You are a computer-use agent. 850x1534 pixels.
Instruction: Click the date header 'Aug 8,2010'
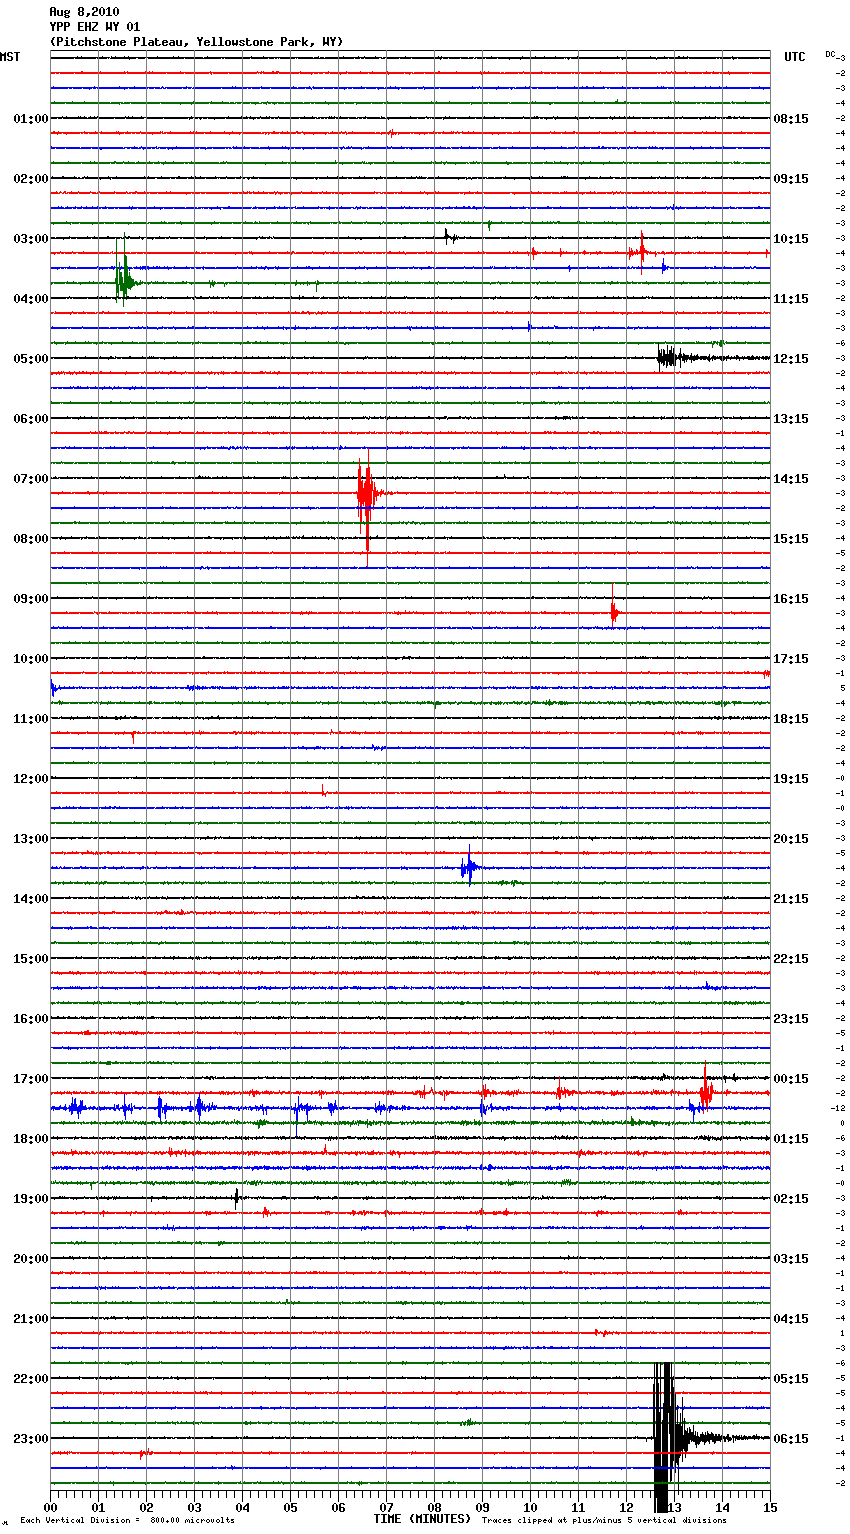click(84, 12)
